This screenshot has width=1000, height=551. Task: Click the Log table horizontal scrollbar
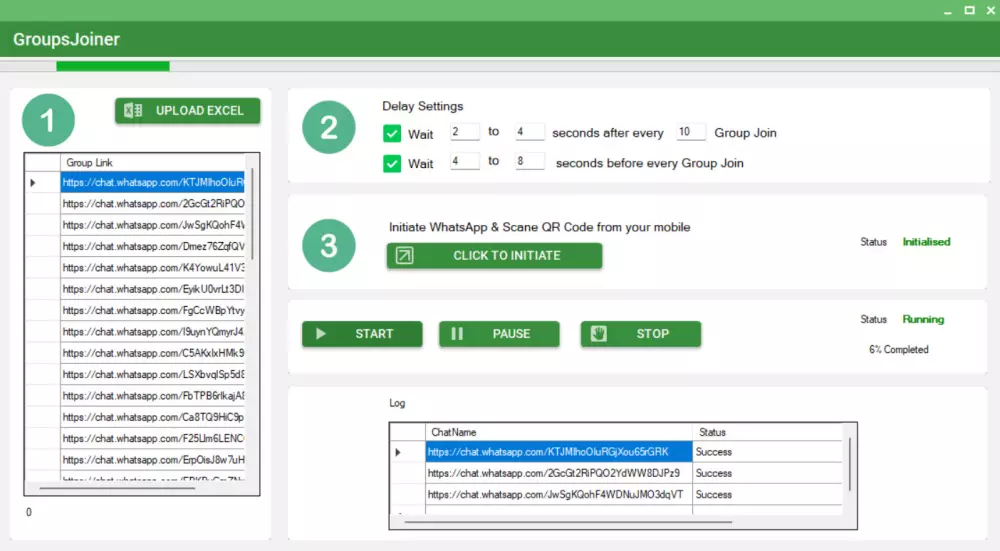point(568,522)
